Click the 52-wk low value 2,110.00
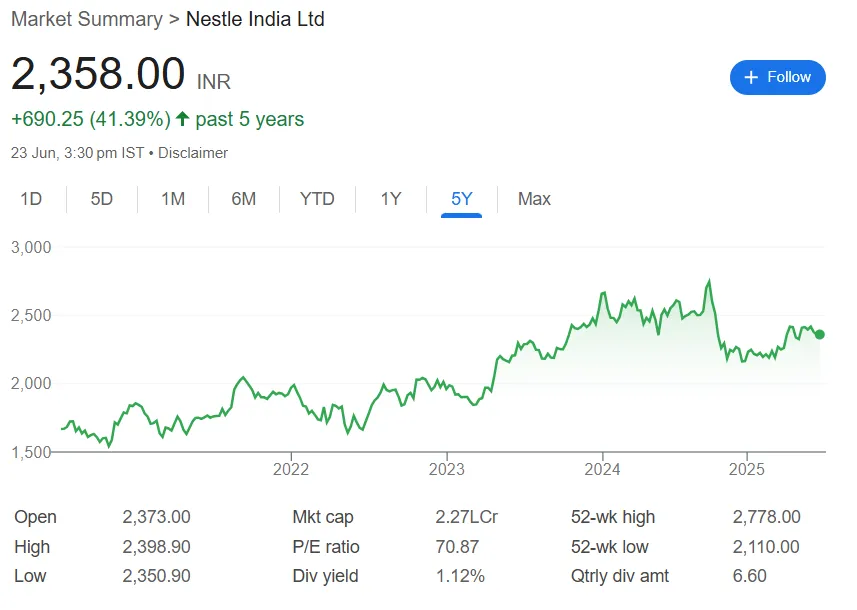The width and height of the screenshot is (857, 610). [x=766, y=547]
